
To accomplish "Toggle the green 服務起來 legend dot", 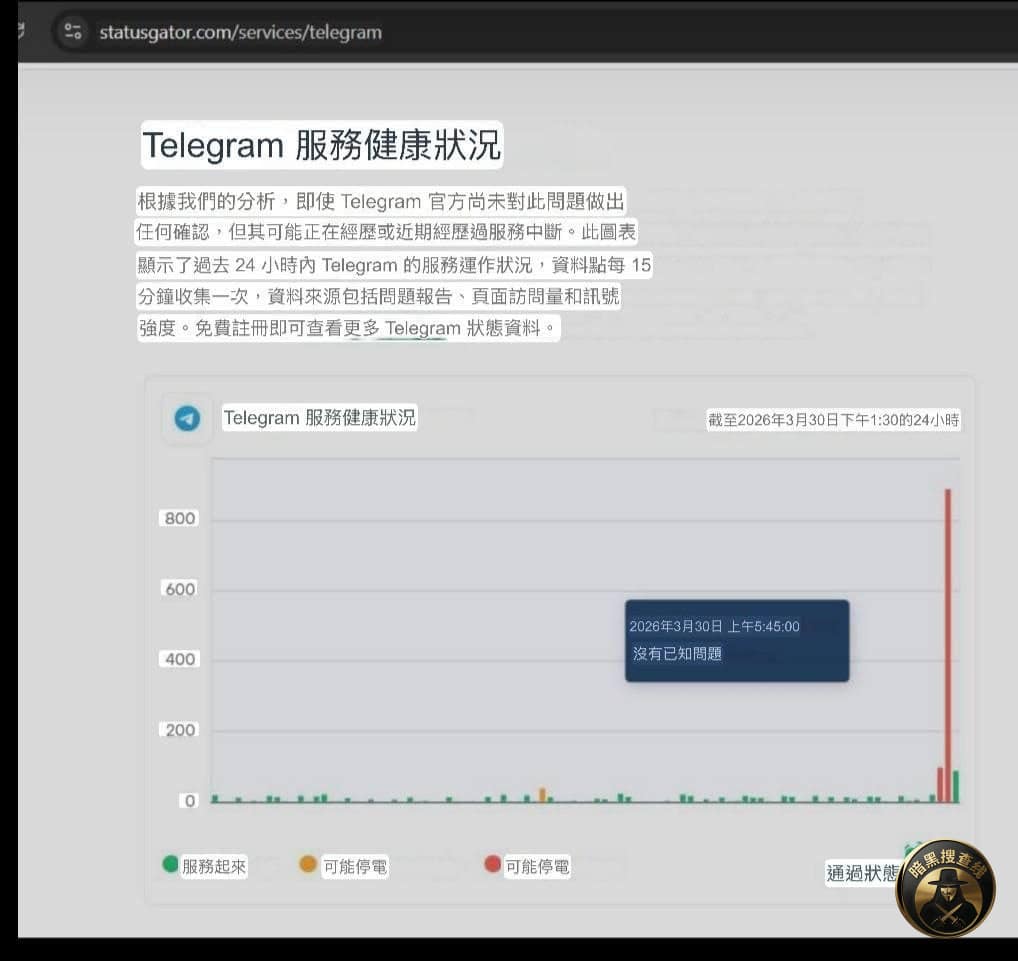I will (171, 864).
